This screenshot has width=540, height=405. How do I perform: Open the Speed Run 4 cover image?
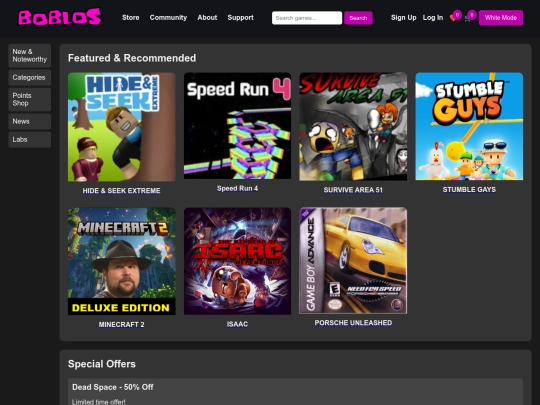click(237, 126)
